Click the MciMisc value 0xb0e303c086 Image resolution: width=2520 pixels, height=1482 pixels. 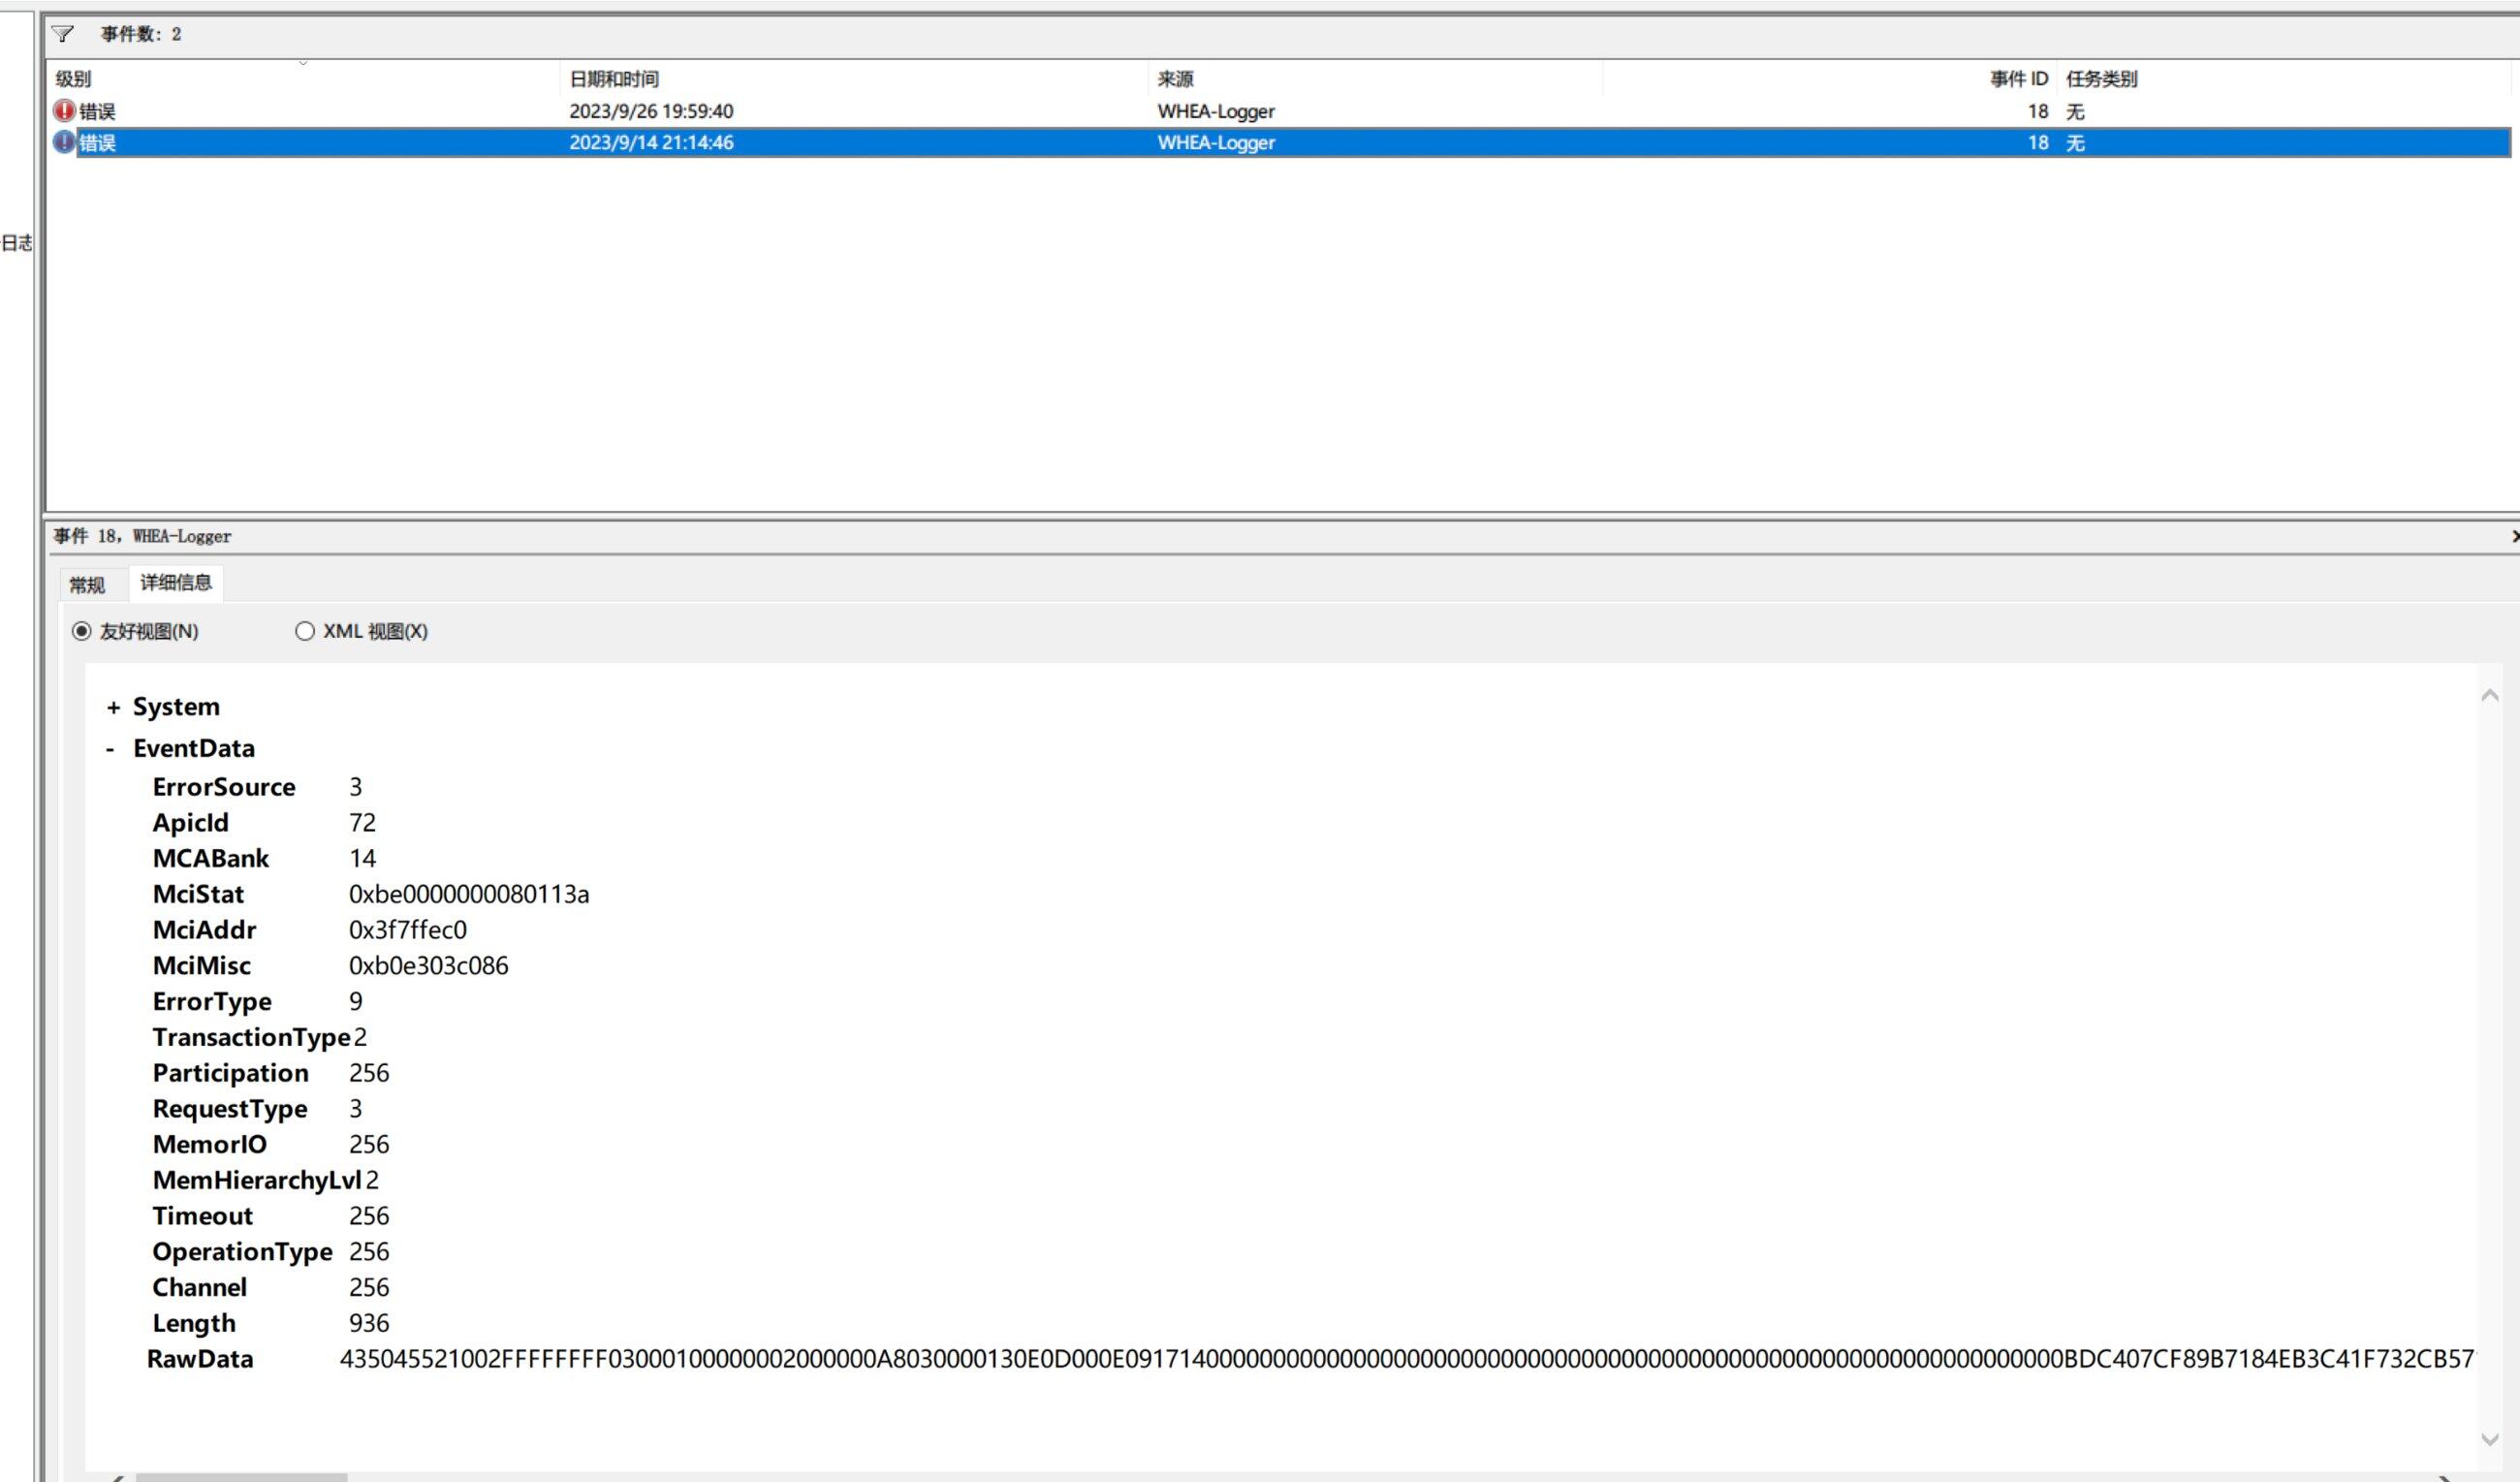[429, 966]
